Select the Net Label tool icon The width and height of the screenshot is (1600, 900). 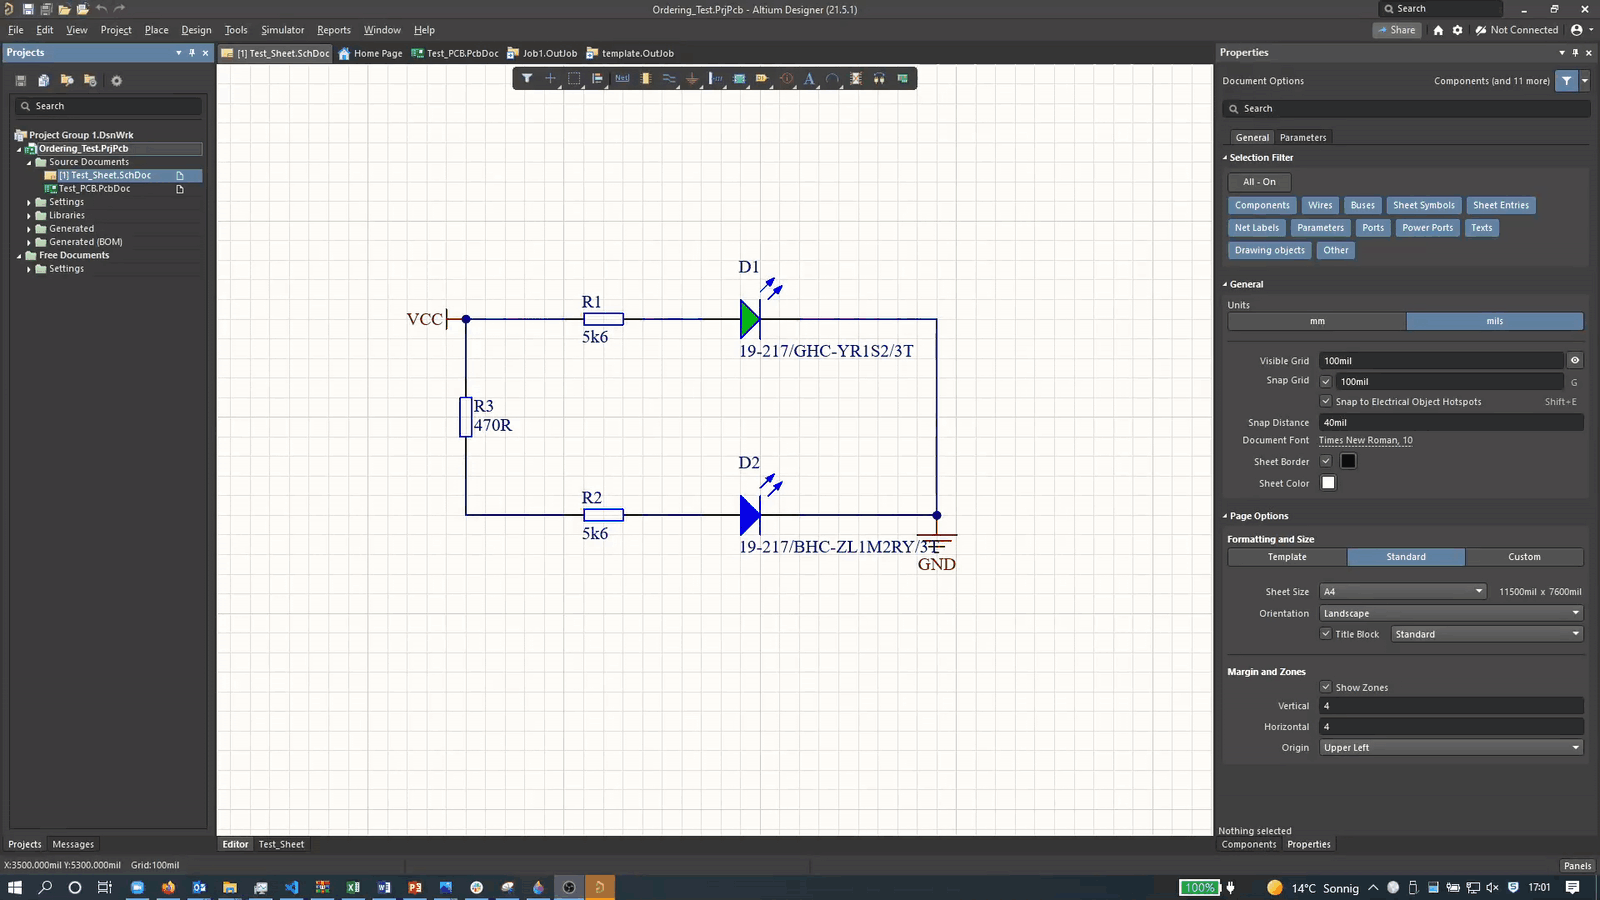[x=622, y=78]
